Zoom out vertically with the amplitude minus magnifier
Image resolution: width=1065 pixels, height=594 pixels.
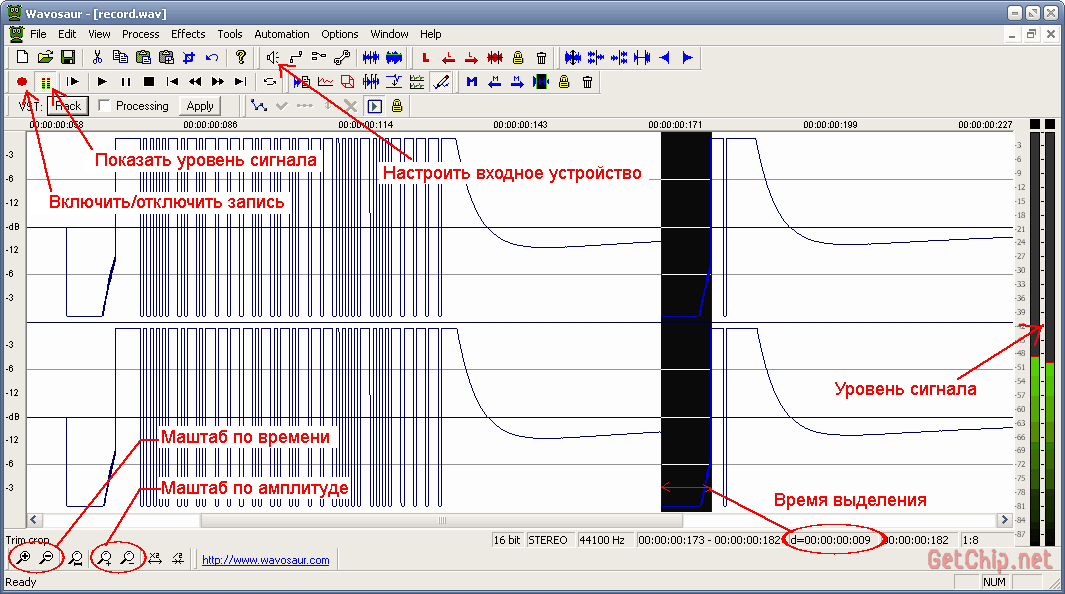pyautogui.click(x=128, y=558)
